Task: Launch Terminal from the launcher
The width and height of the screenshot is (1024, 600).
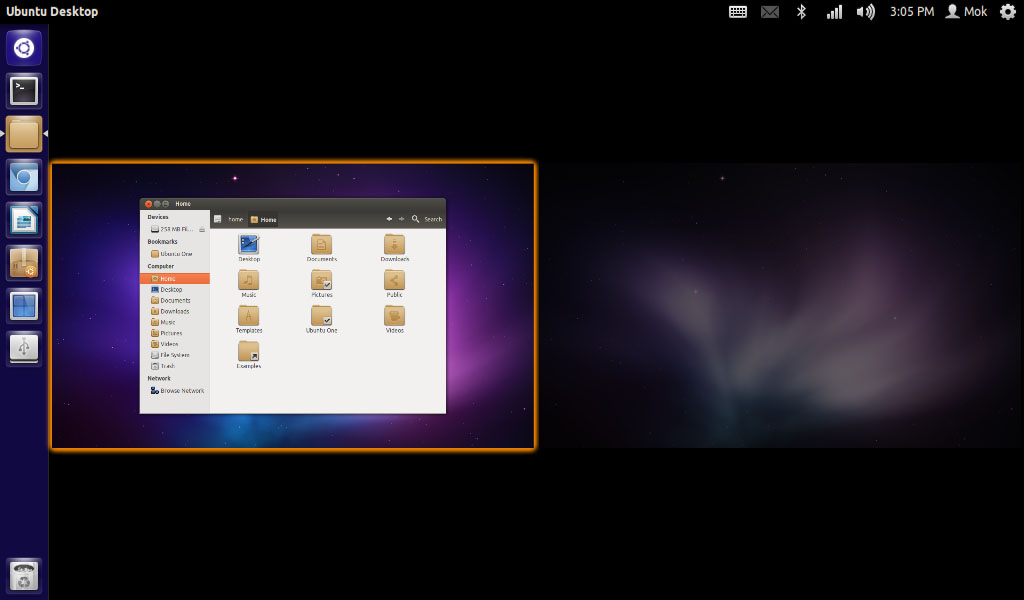Action: 24,91
